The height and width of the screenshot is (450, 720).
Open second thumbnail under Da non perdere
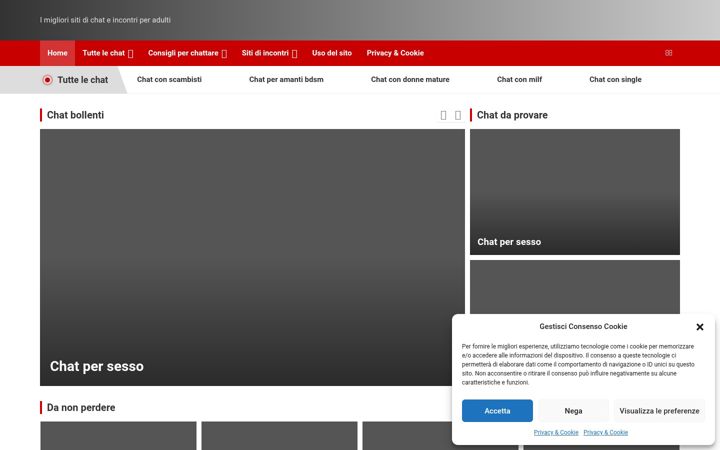(279, 436)
